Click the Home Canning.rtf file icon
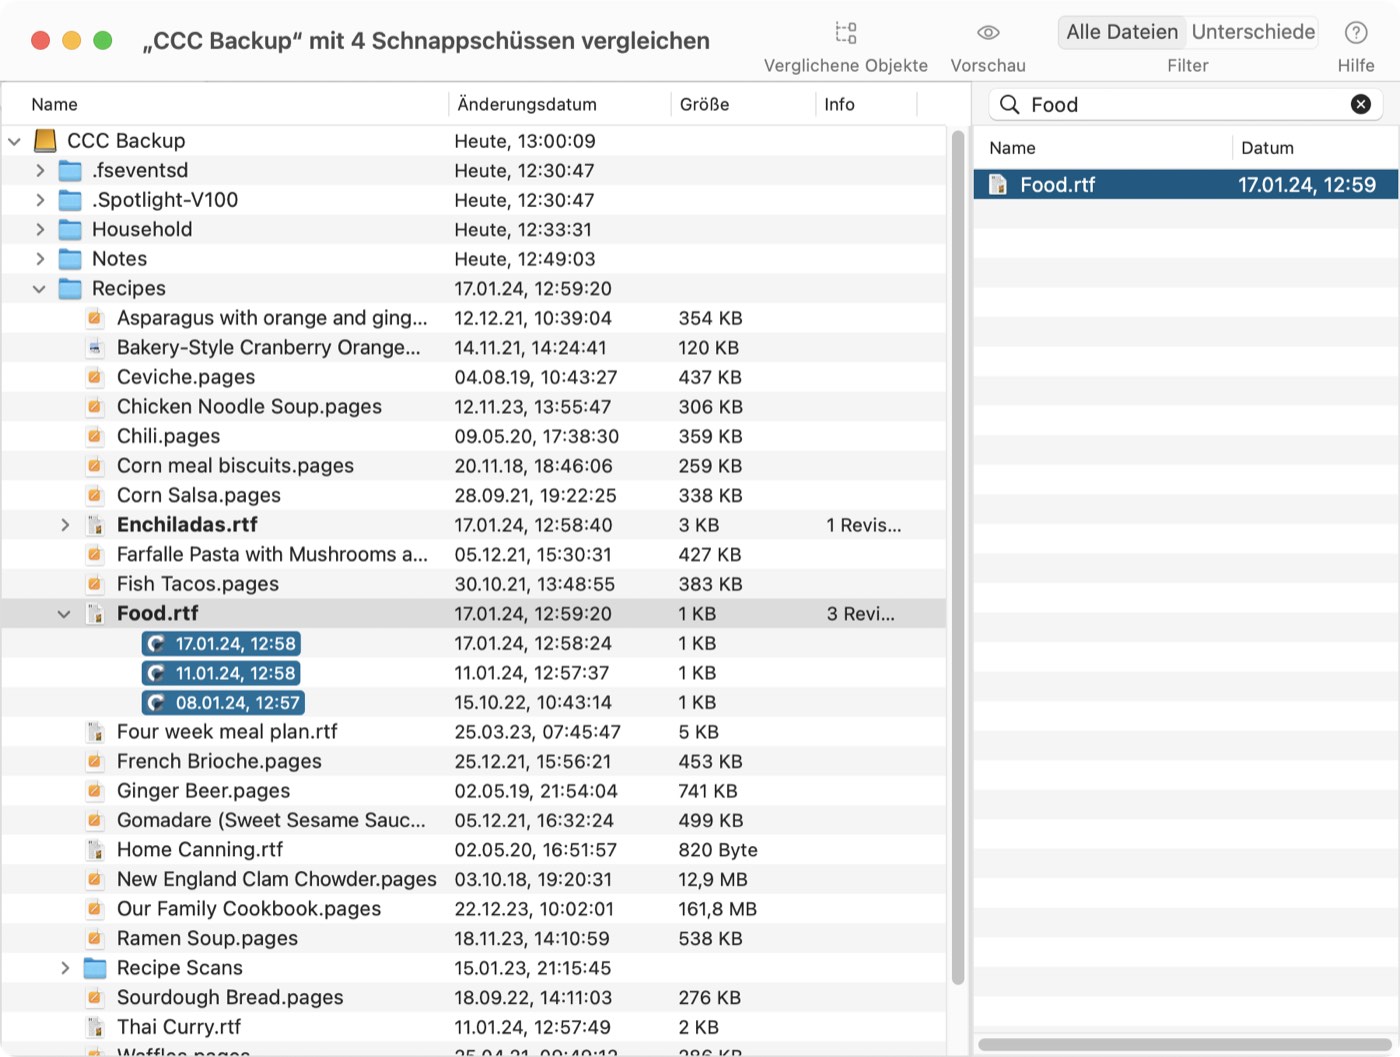Viewport: 1400px width, 1057px height. (95, 850)
